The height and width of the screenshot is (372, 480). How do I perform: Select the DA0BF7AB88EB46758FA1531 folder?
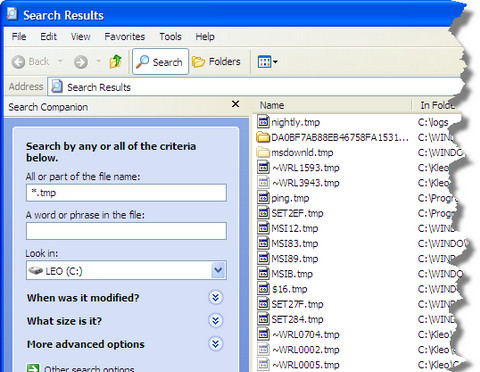[333, 137]
